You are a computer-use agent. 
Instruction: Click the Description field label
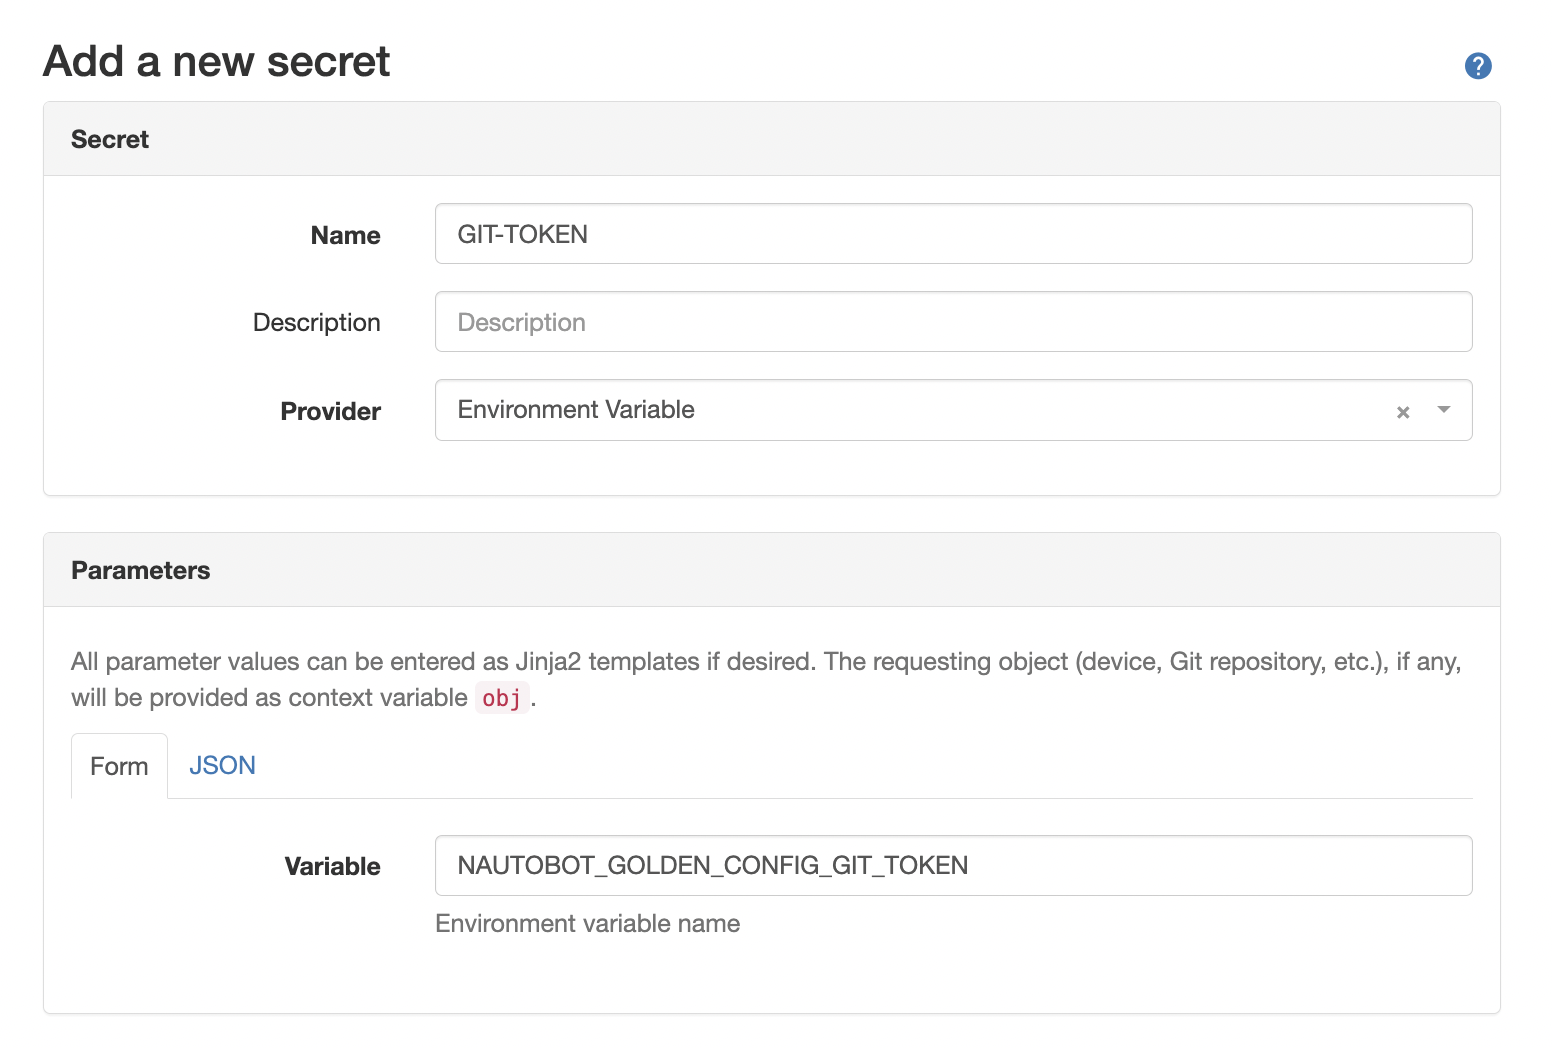tap(317, 322)
